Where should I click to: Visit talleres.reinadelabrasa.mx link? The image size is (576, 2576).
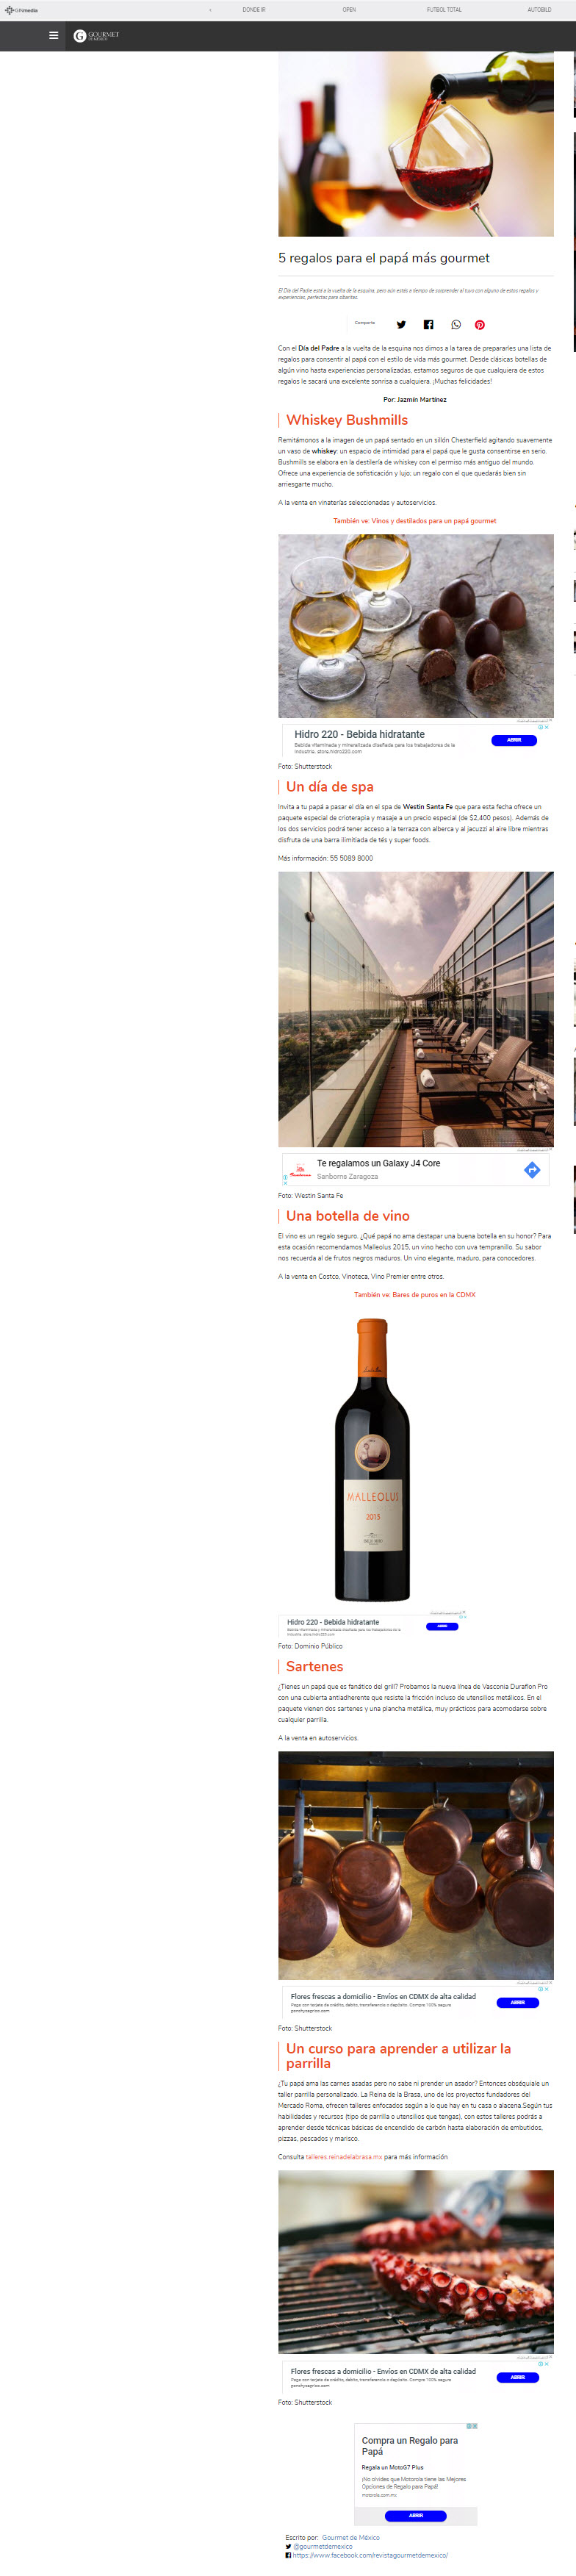coord(344,2156)
